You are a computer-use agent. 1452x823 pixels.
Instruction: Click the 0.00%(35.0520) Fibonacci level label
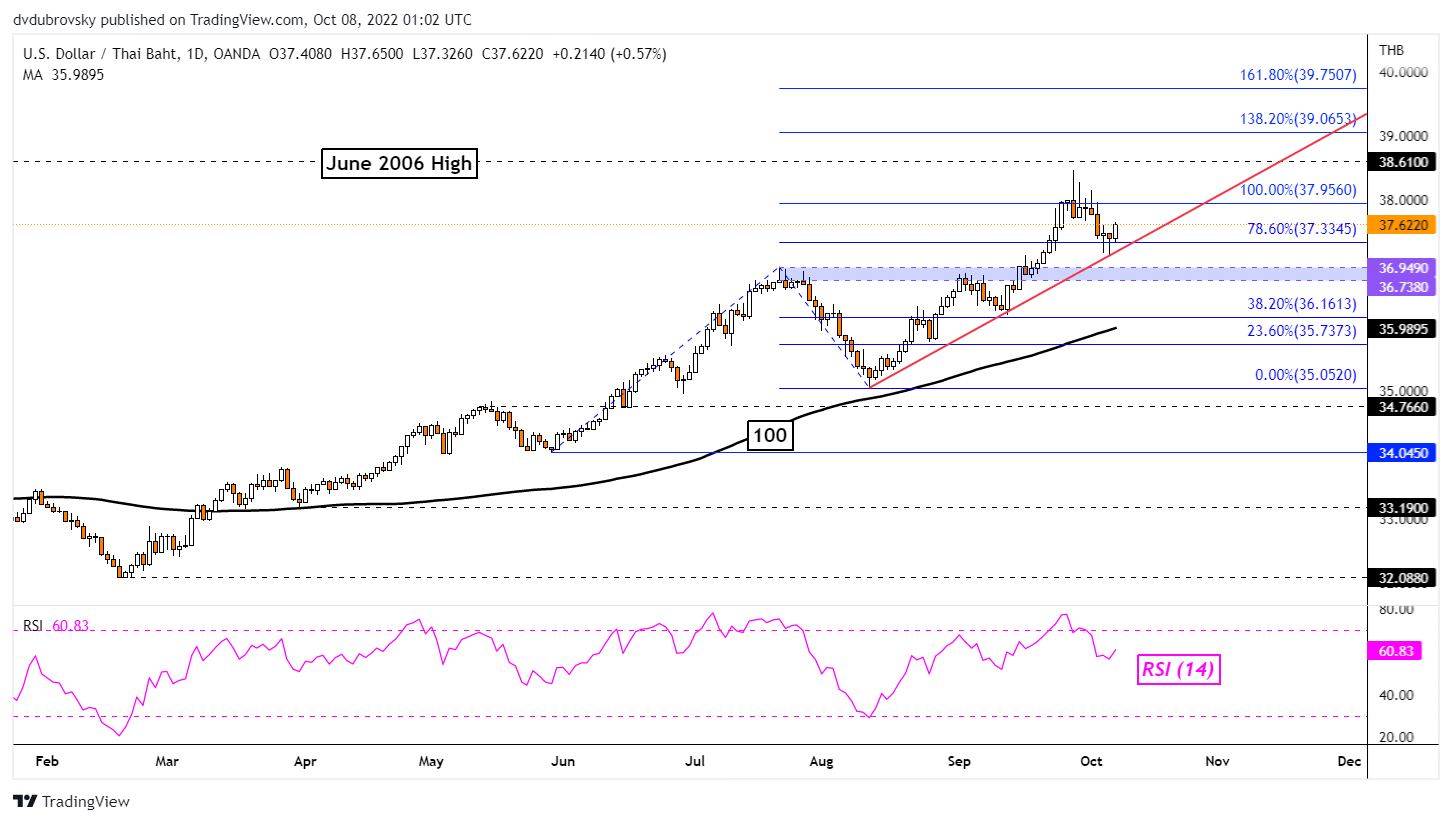1306,374
